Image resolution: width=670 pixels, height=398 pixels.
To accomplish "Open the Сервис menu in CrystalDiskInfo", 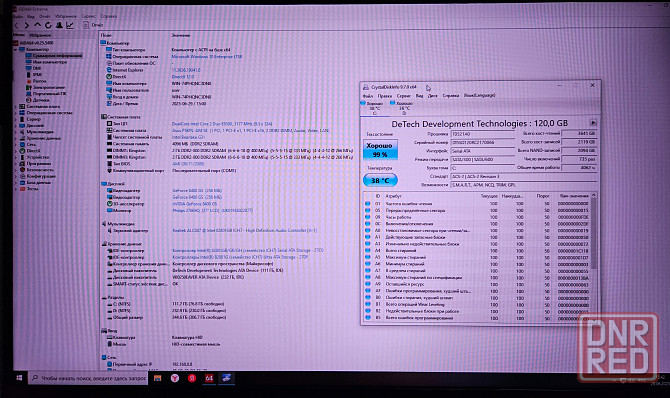I will (403, 96).
